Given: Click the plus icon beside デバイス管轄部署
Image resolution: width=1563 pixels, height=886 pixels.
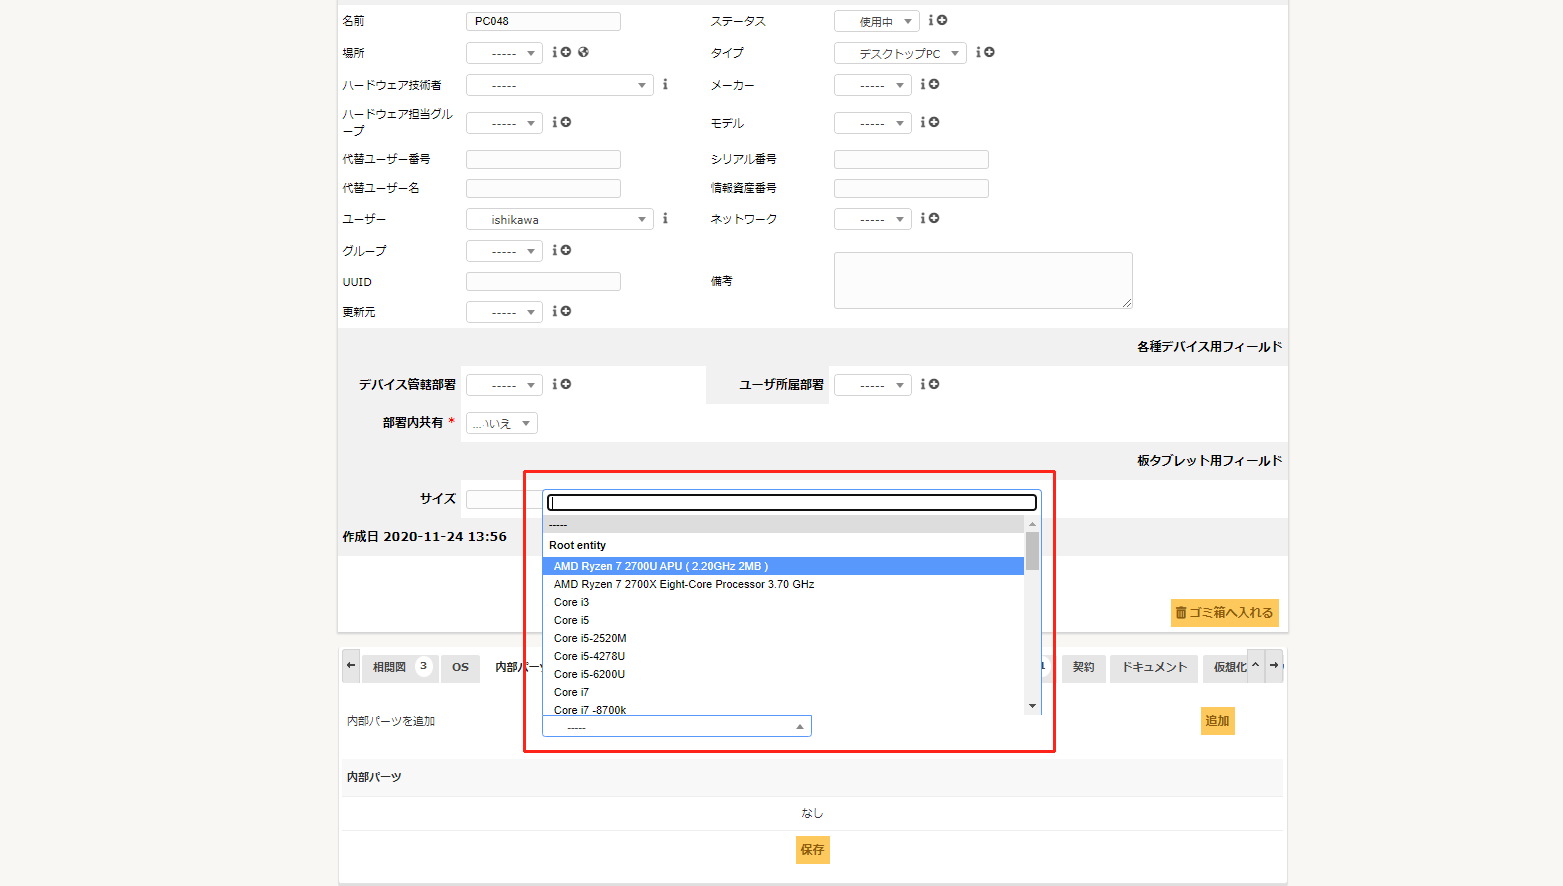Looking at the screenshot, I should 566,384.
